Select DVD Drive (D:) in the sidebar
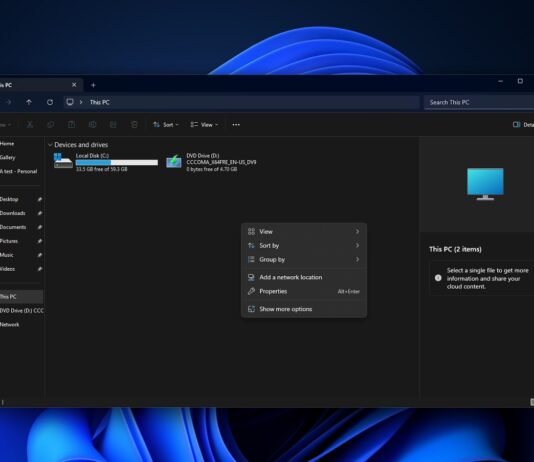Image resolution: width=534 pixels, height=462 pixels. coord(21,310)
